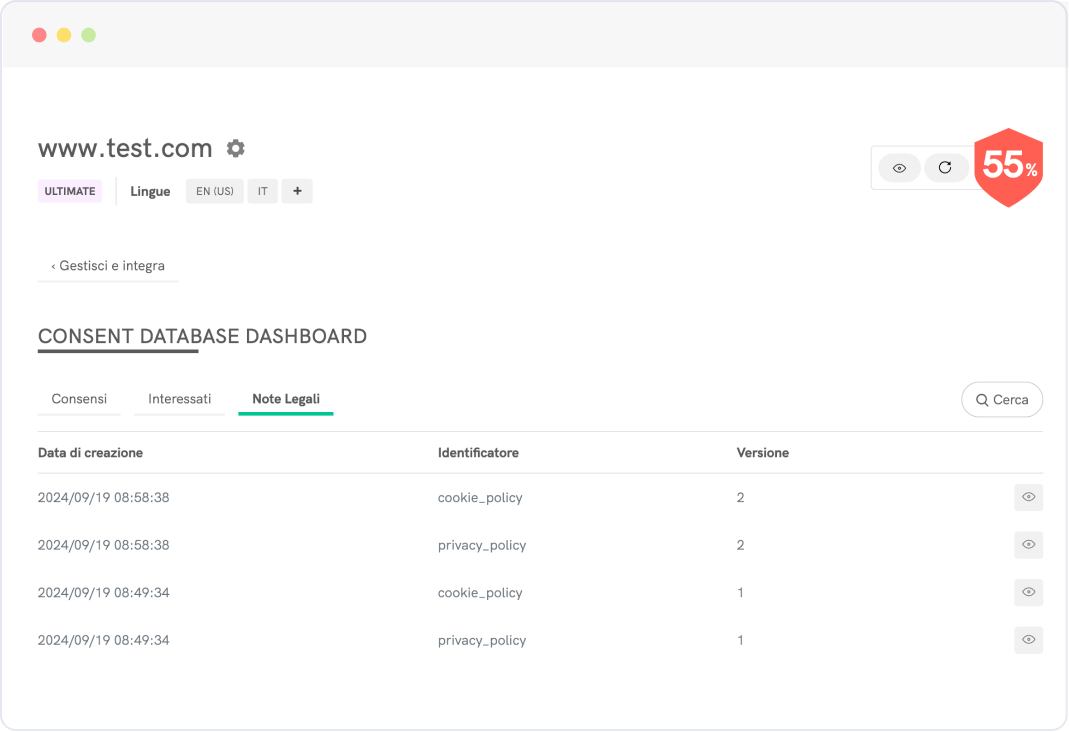Select the IT language chip
The width and height of the screenshot is (1069, 732).
(x=263, y=191)
